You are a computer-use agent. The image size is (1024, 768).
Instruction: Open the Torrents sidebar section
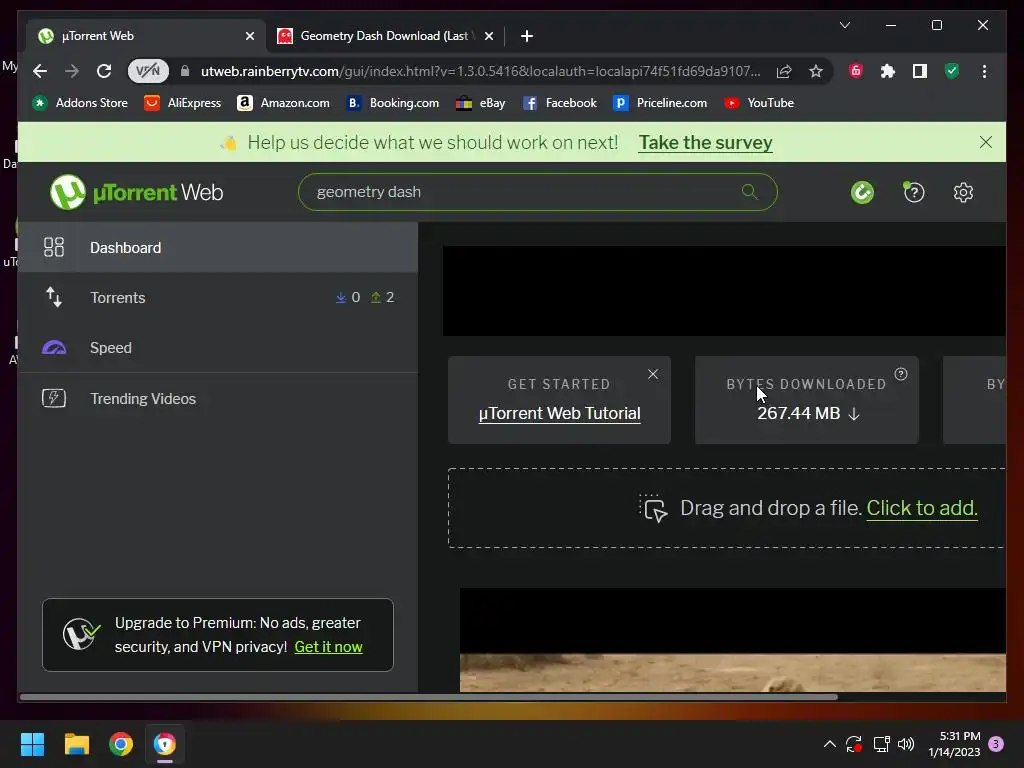coord(217,298)
